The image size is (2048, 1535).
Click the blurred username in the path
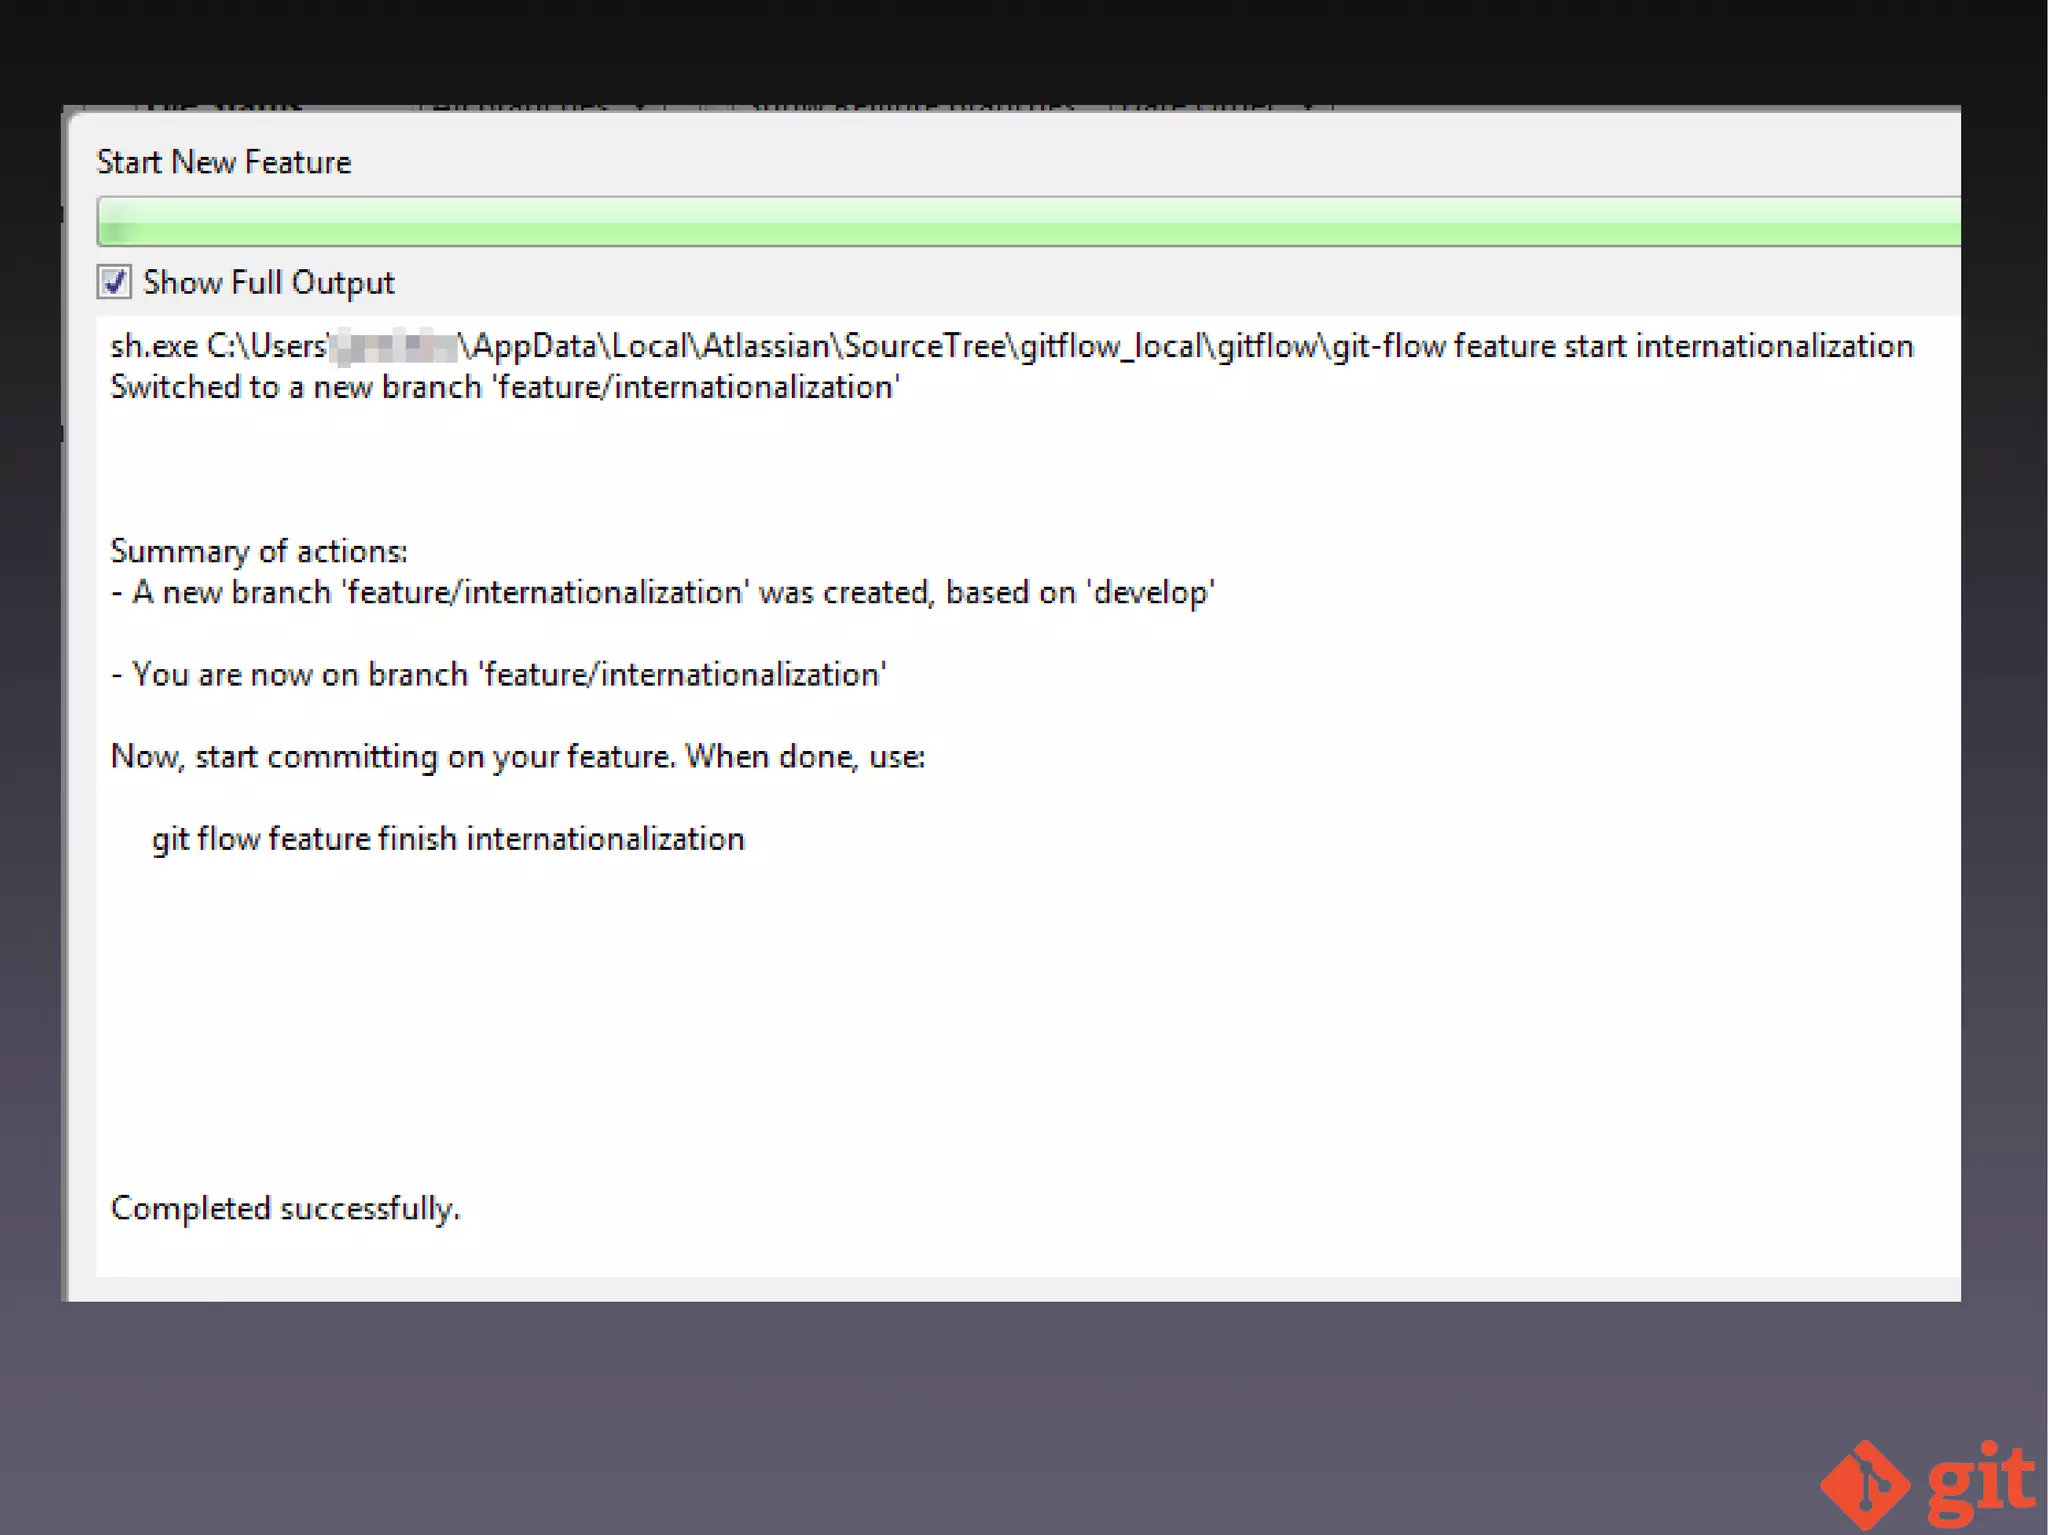click(393, 347)
